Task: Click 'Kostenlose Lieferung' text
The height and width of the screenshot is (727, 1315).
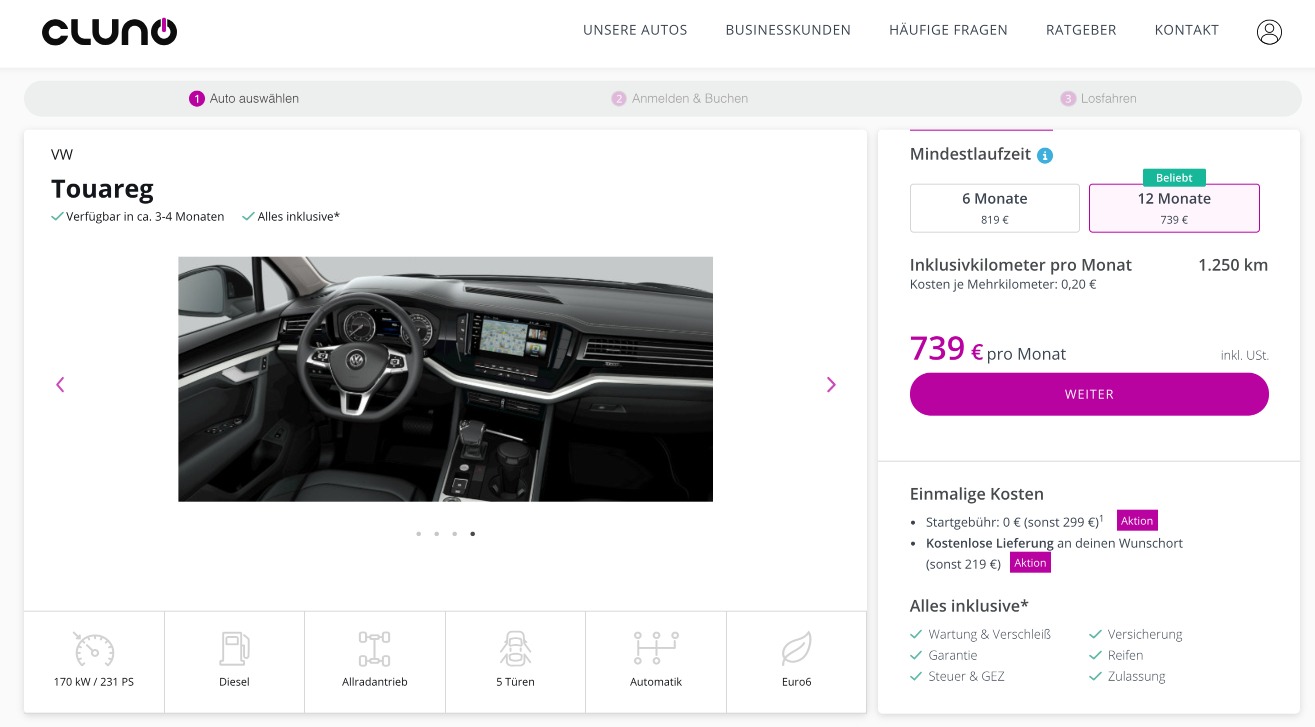Action: (x=990, y=543)
